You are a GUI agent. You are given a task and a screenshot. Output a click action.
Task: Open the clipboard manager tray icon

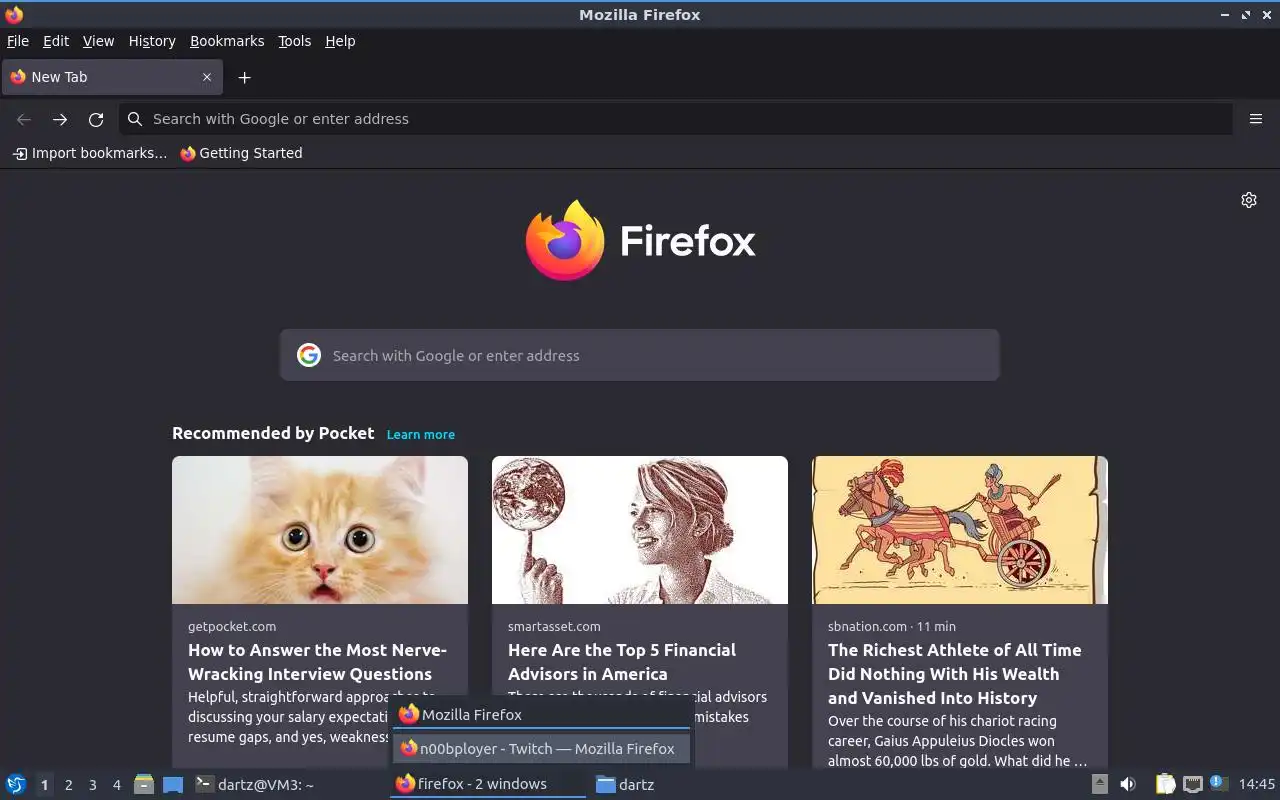[1165, 784]
